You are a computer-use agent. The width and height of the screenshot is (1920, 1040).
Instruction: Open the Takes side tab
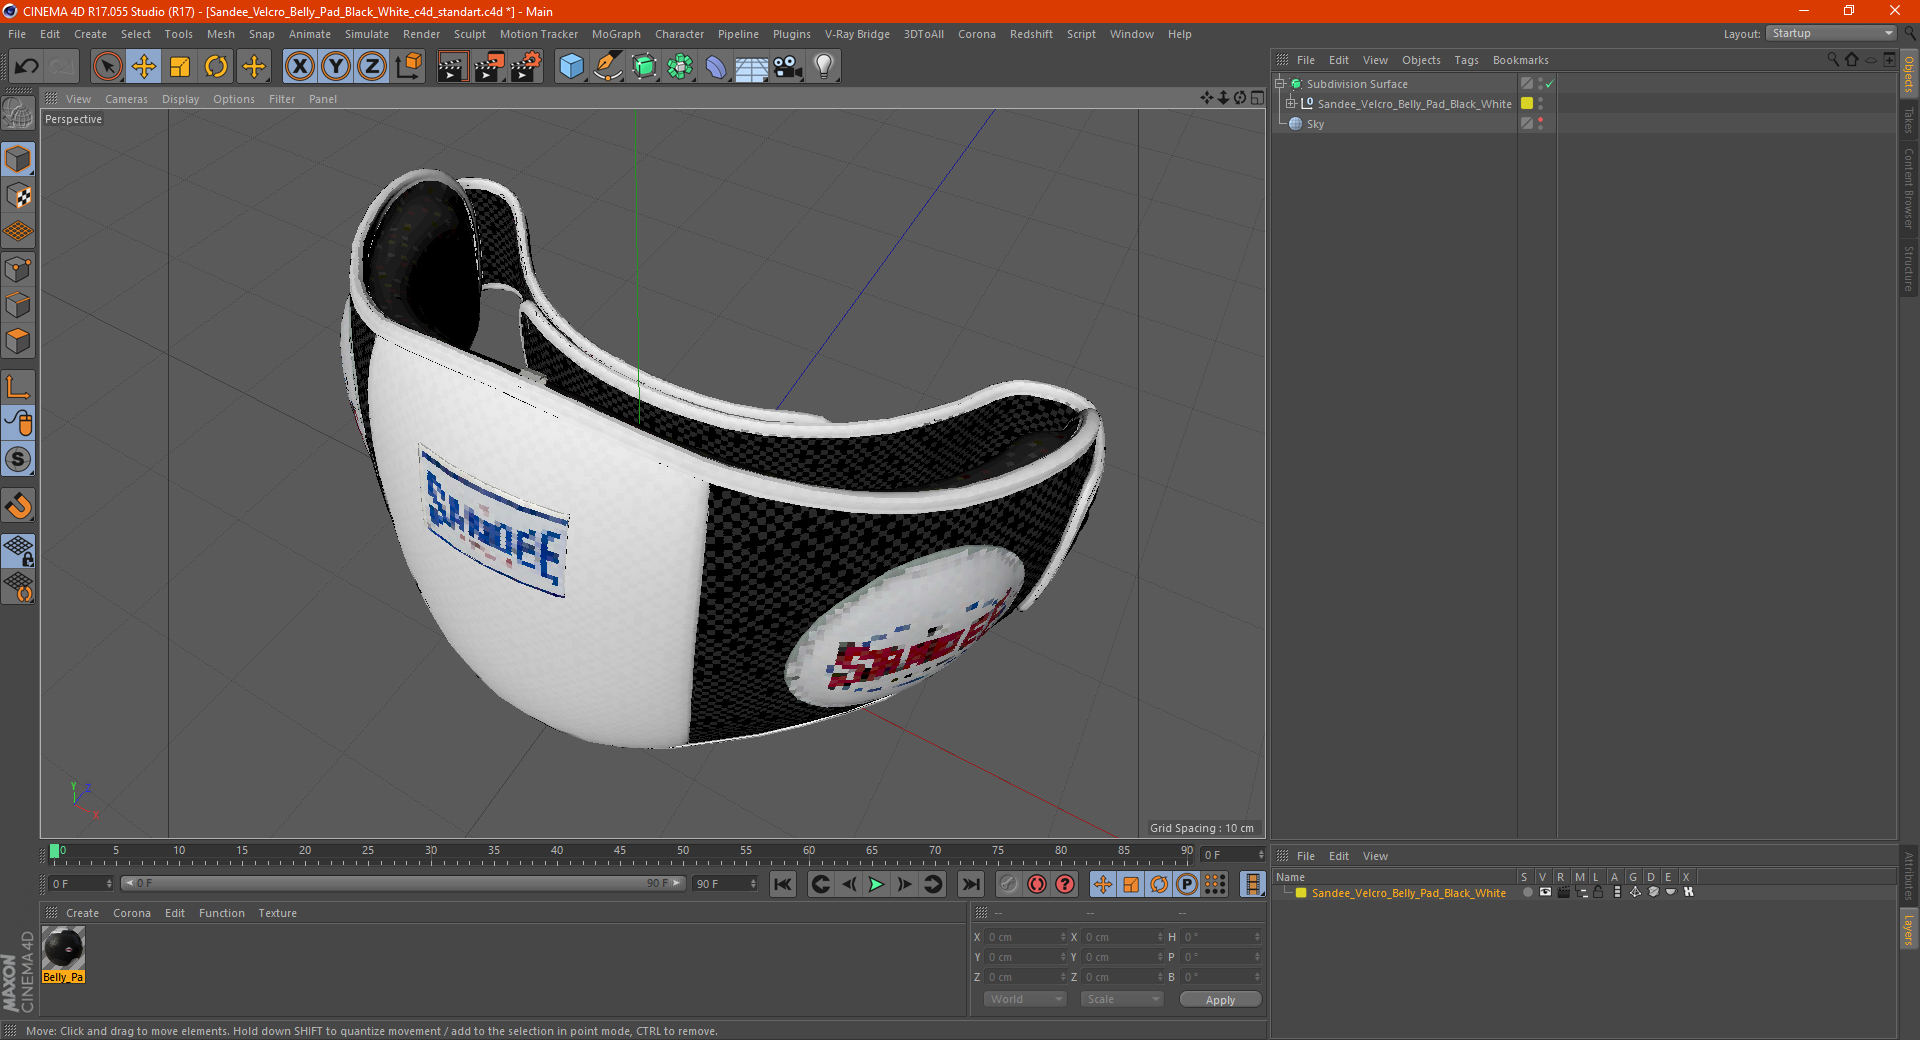pyautogui.click(x=1908, y=120)
